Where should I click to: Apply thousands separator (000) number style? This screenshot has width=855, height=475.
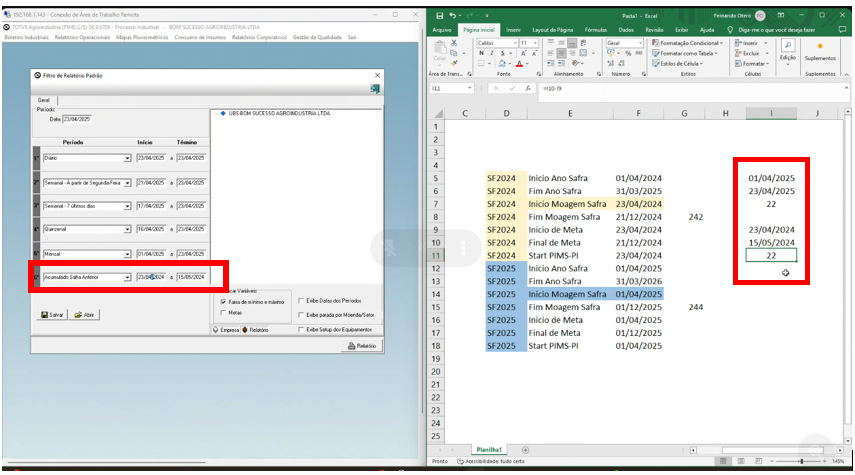pos(639,53)
